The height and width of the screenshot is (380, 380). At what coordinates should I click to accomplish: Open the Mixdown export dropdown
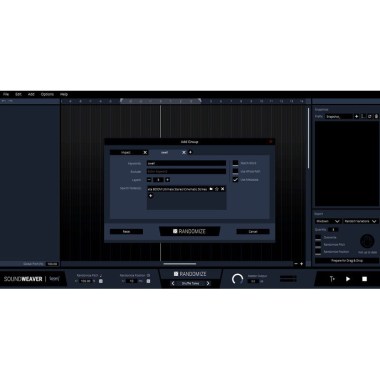(328, 221)
